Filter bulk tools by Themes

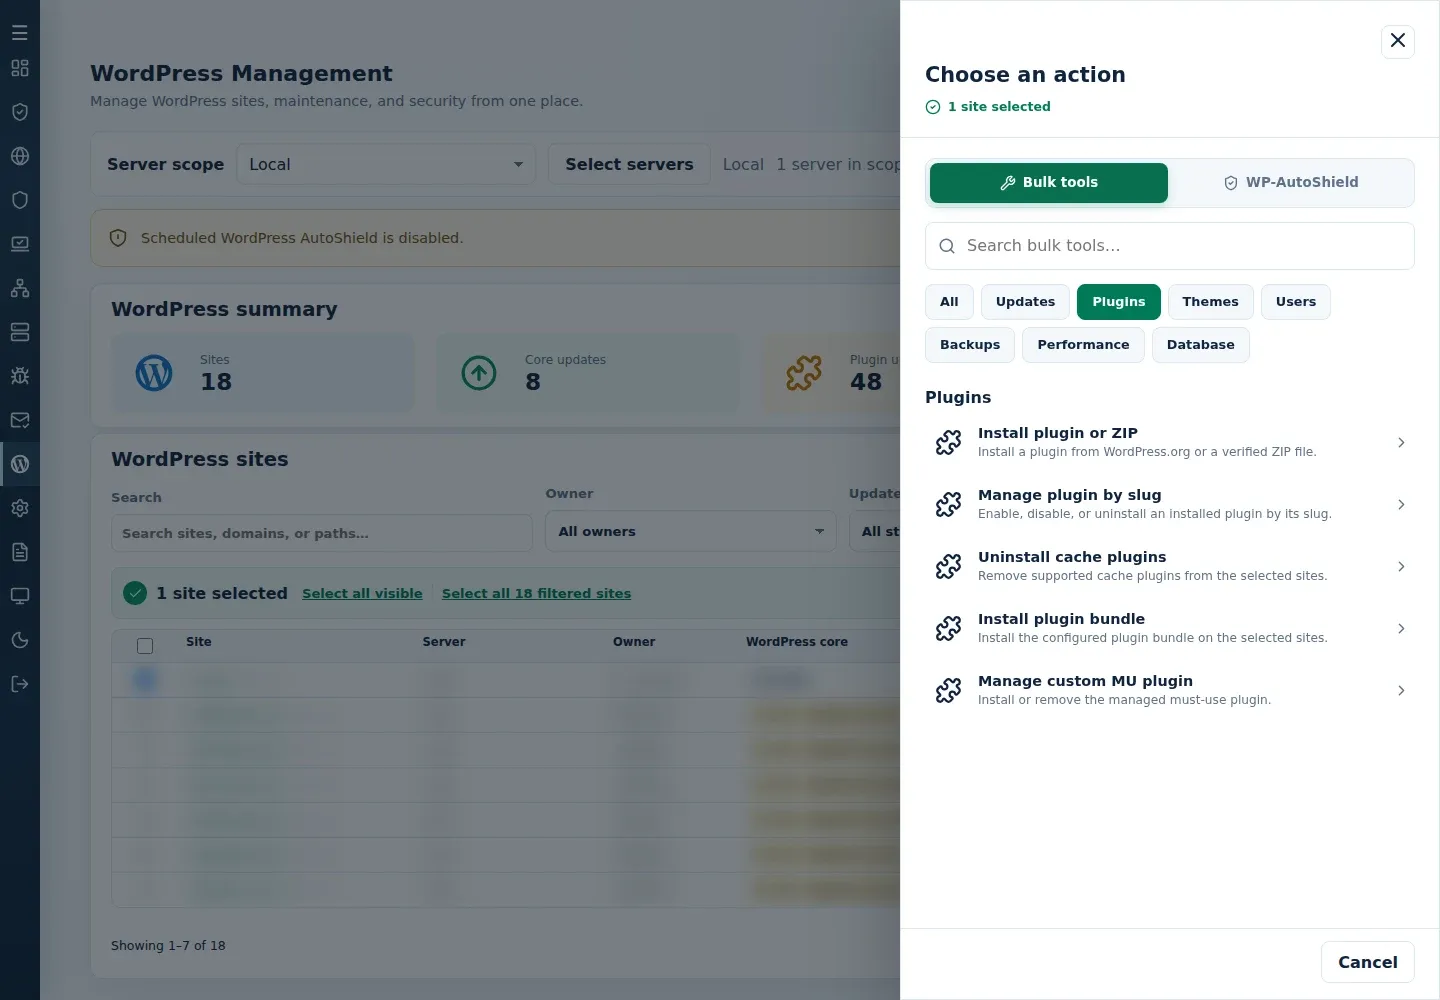pos(1210,302)
